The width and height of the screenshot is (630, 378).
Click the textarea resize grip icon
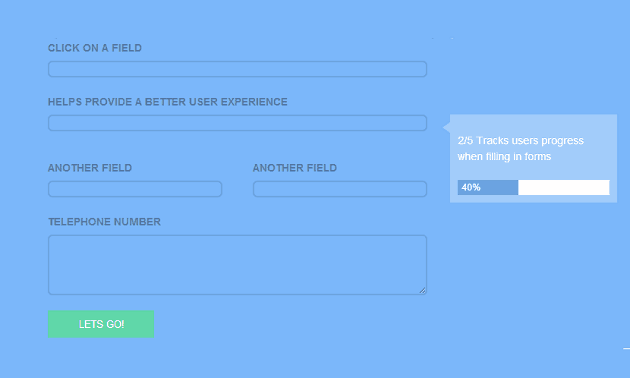pos(422,290)
